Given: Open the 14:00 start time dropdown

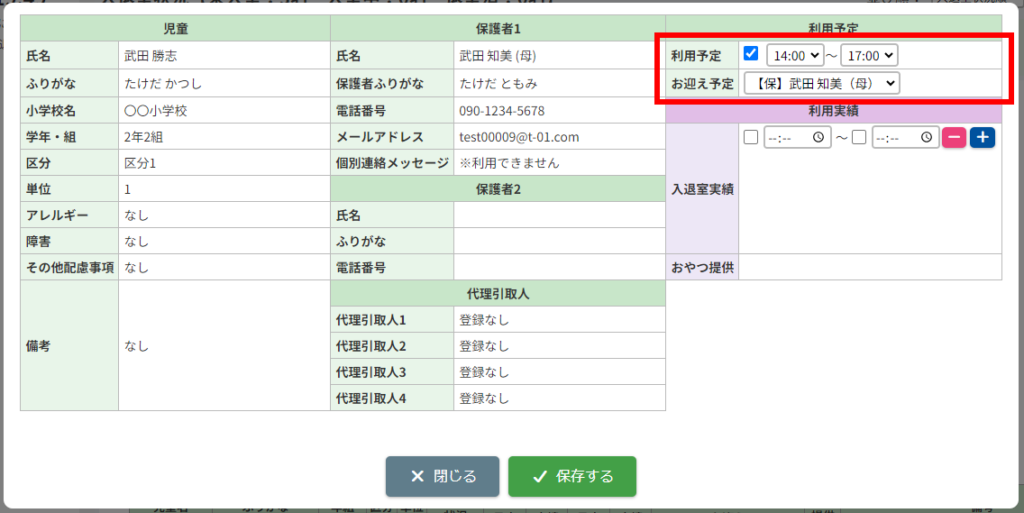Looking at the screenshot, I should (x=795, y=55).
